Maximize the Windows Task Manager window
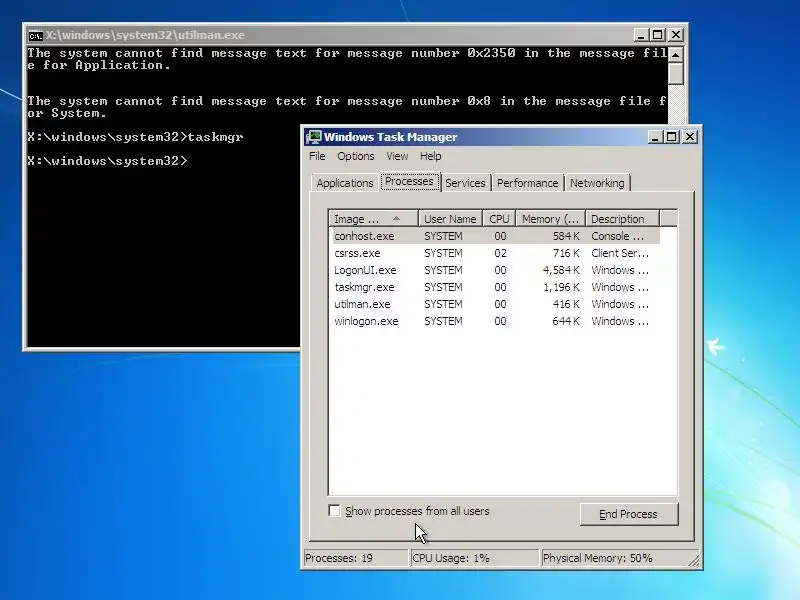 tap(672, 137)
